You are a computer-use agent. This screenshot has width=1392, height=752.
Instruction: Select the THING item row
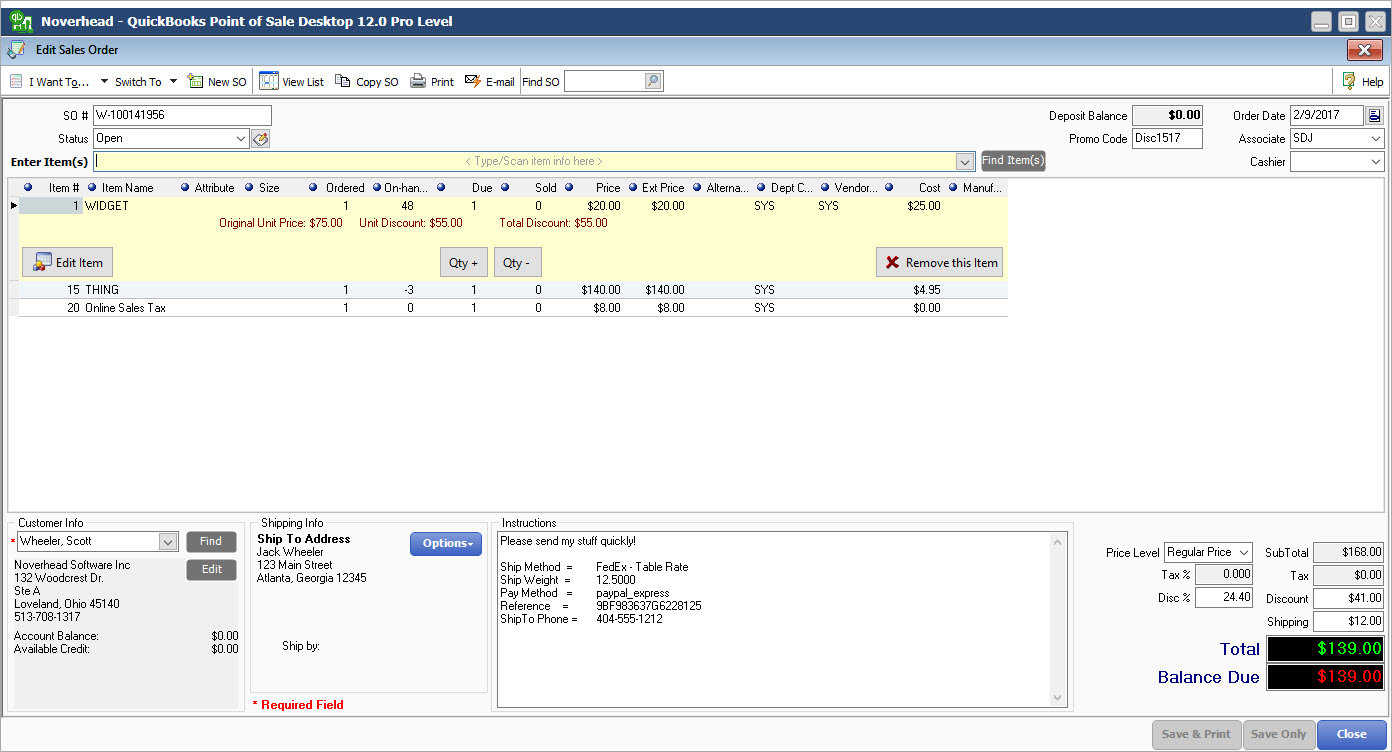[513, 290]
